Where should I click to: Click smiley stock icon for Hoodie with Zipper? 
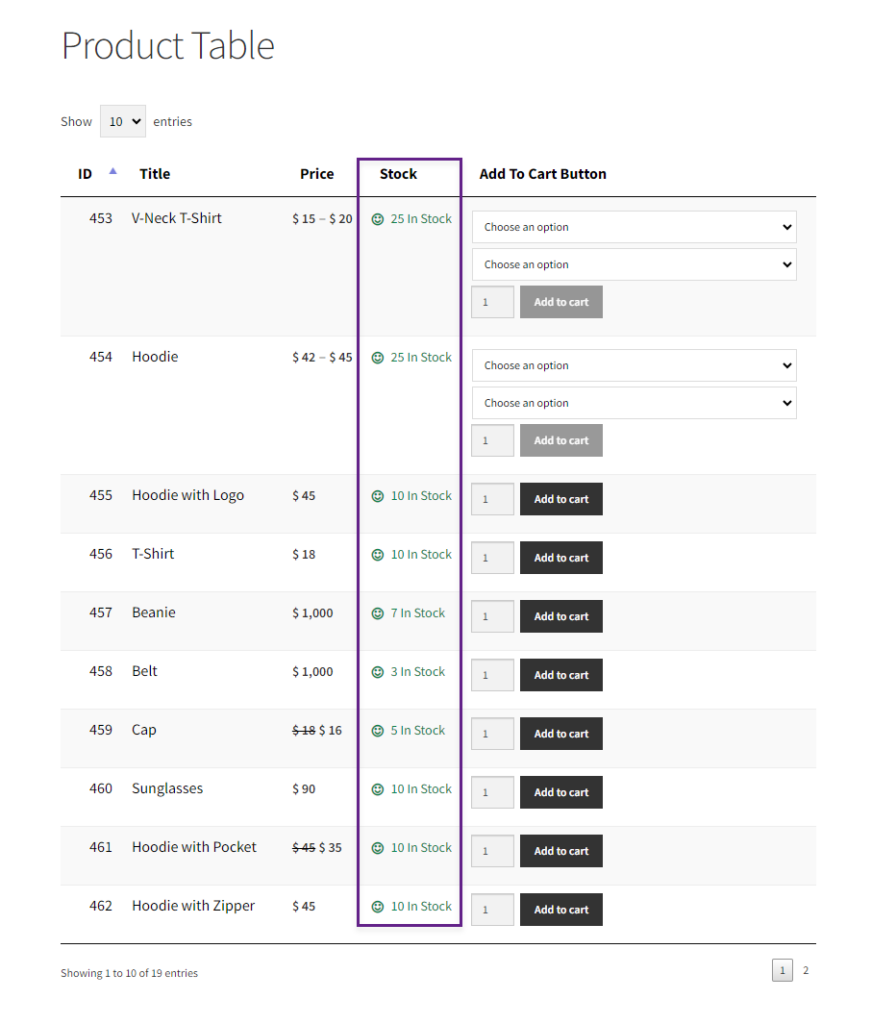(377, 906)
